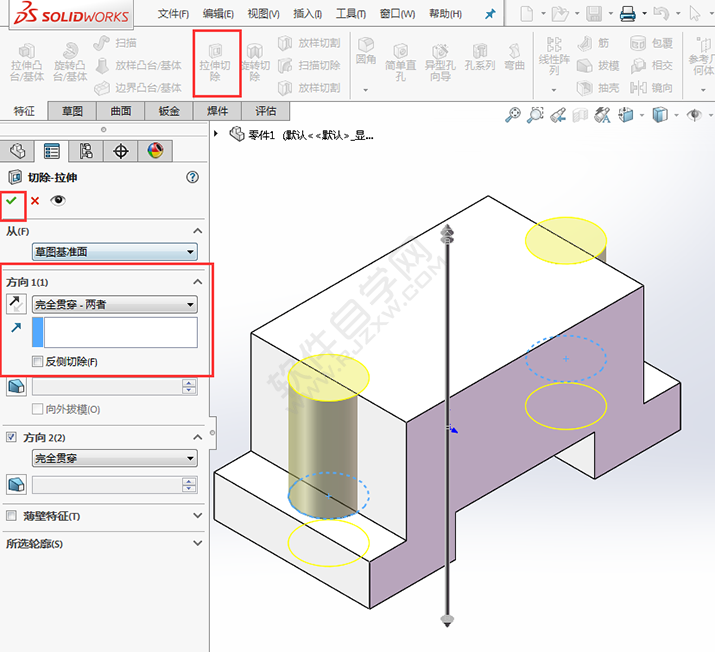This screenshot has width=715, height=652.
Task: Enable the Flip side to cut (反侧切除) checkbox
Action: [37, 362]
